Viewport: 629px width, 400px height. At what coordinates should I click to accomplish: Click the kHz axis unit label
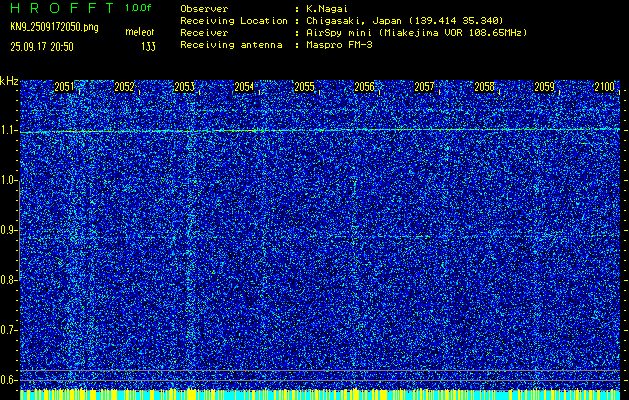click(x=9, y=81)
